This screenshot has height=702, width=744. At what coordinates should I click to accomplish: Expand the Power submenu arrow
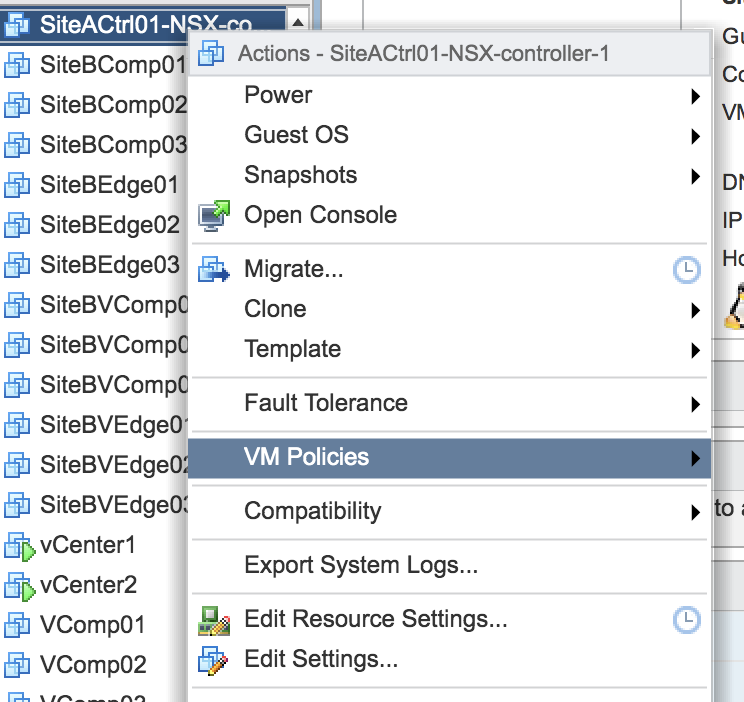[x=695, y=96]
